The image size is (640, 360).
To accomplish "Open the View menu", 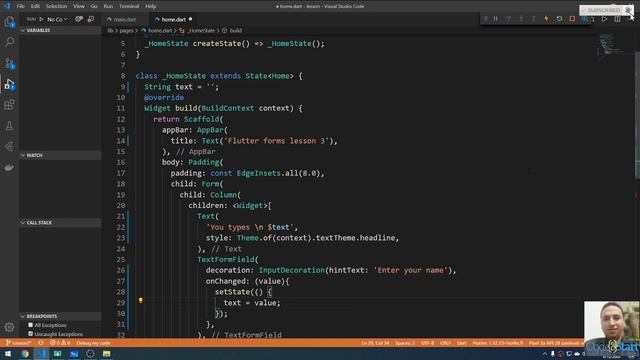I will [x=79, y=6].
